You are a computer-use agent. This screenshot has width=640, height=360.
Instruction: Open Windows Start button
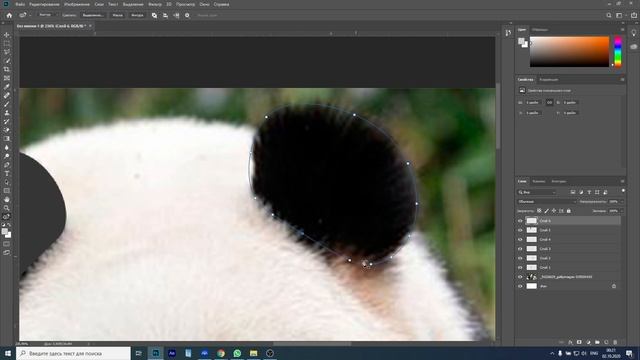click(x=7, y=353)
